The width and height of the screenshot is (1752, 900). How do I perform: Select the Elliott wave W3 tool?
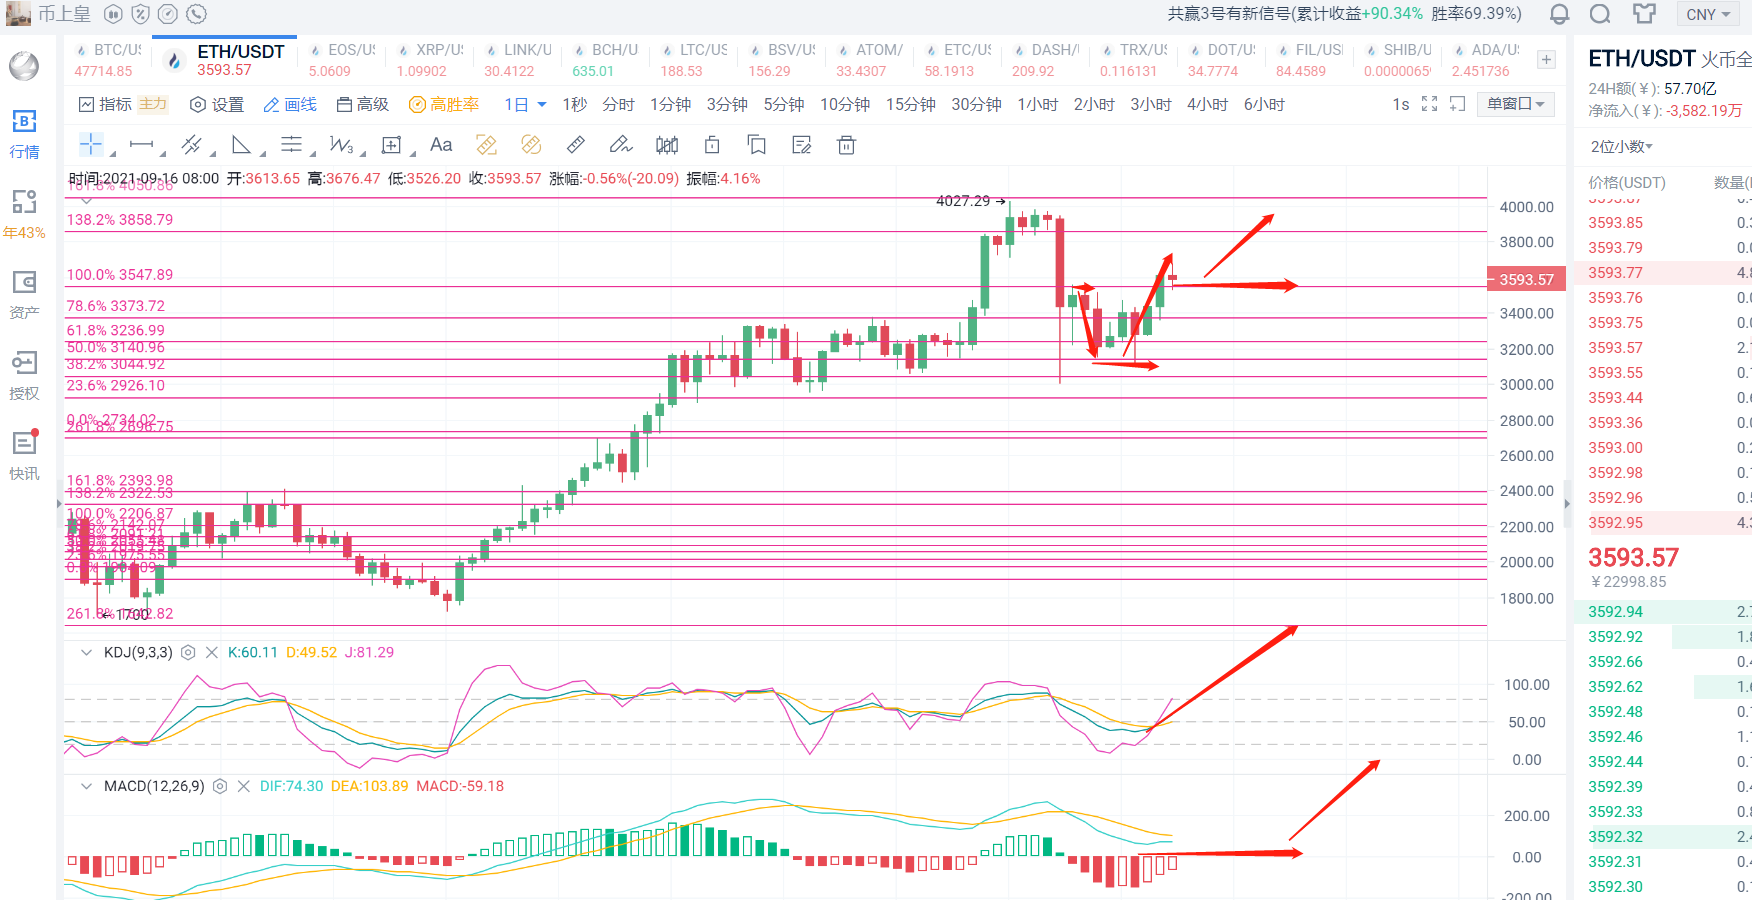pos(341,145)
